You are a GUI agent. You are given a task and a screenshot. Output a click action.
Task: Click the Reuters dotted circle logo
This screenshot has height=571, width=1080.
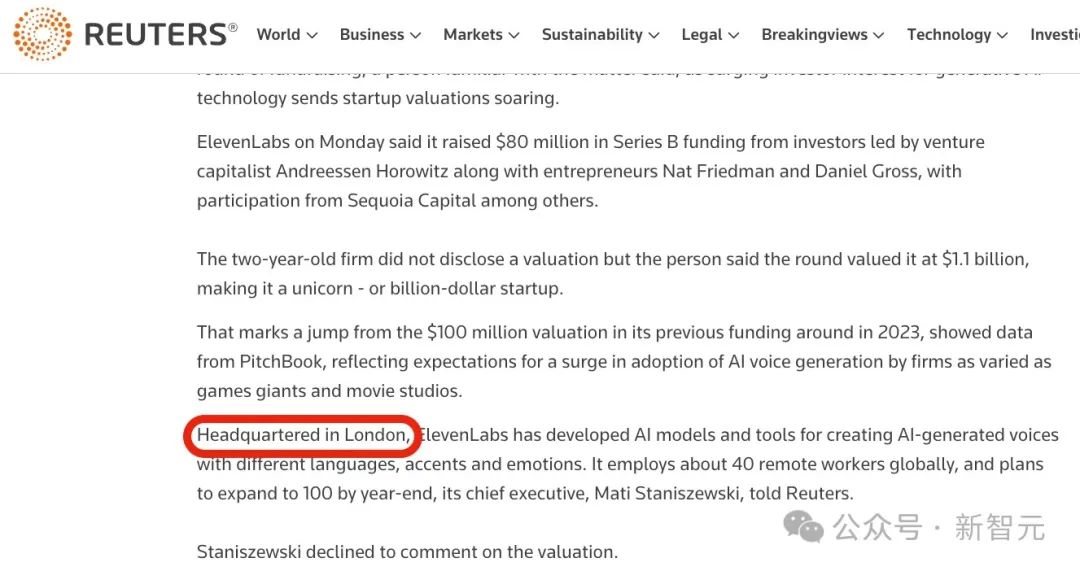coord(42,34)
